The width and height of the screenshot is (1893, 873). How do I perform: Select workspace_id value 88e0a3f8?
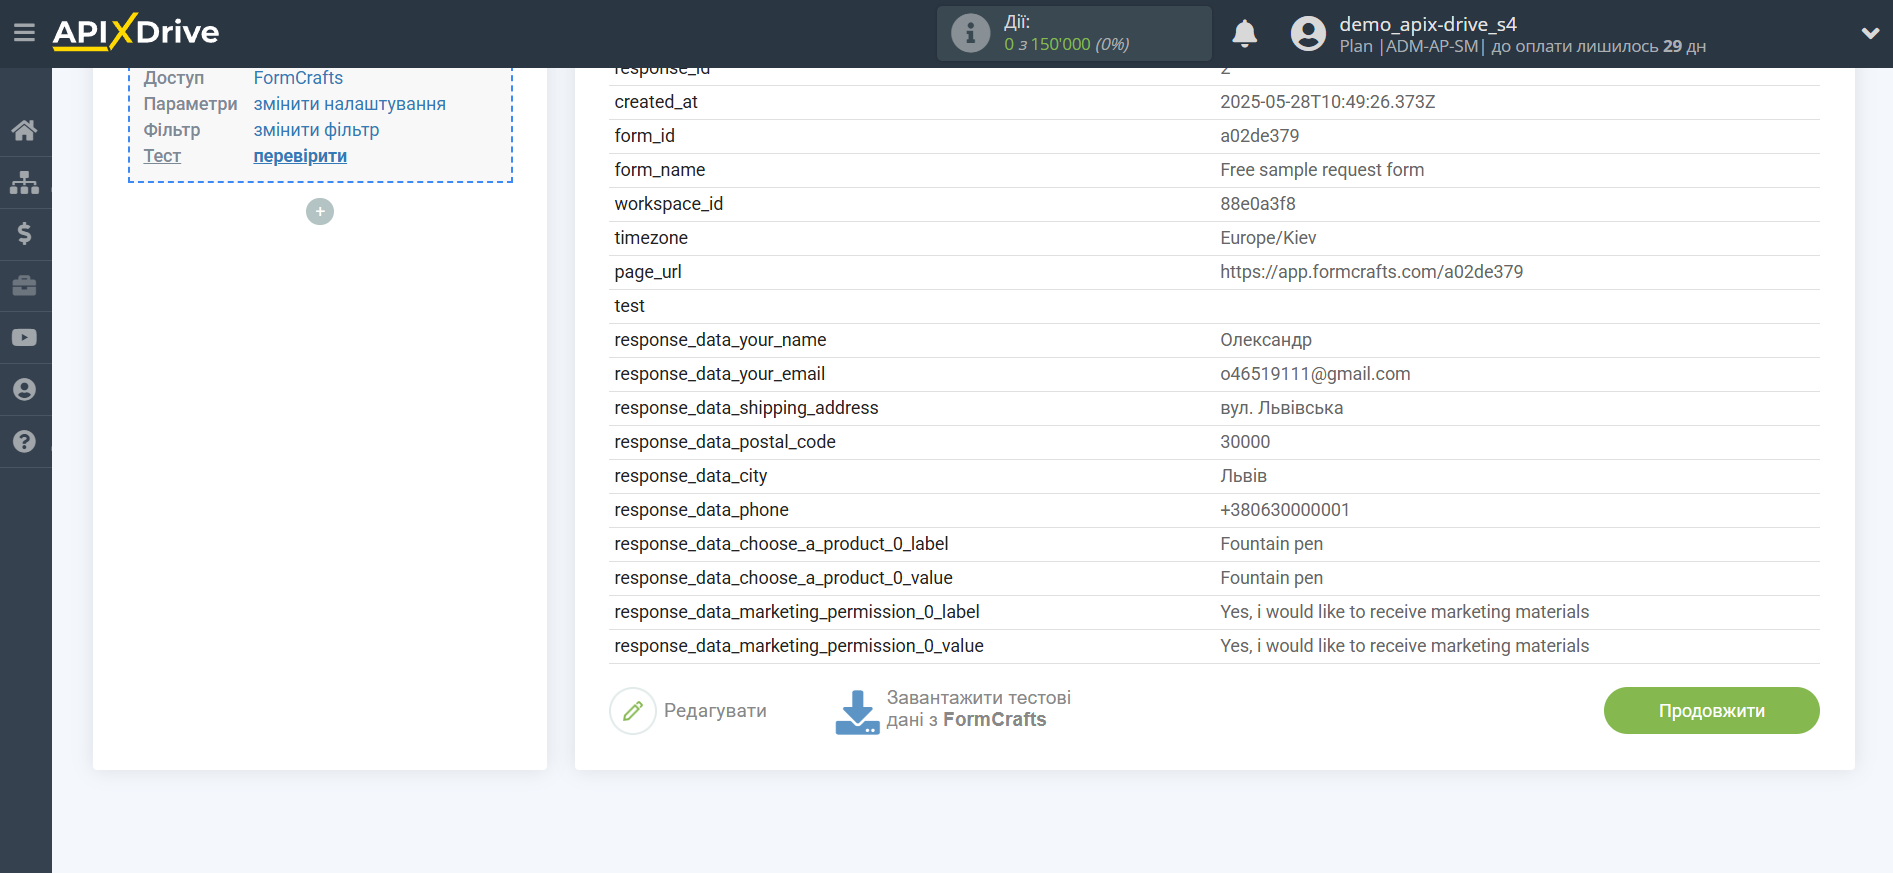(x=1257, y=204)
